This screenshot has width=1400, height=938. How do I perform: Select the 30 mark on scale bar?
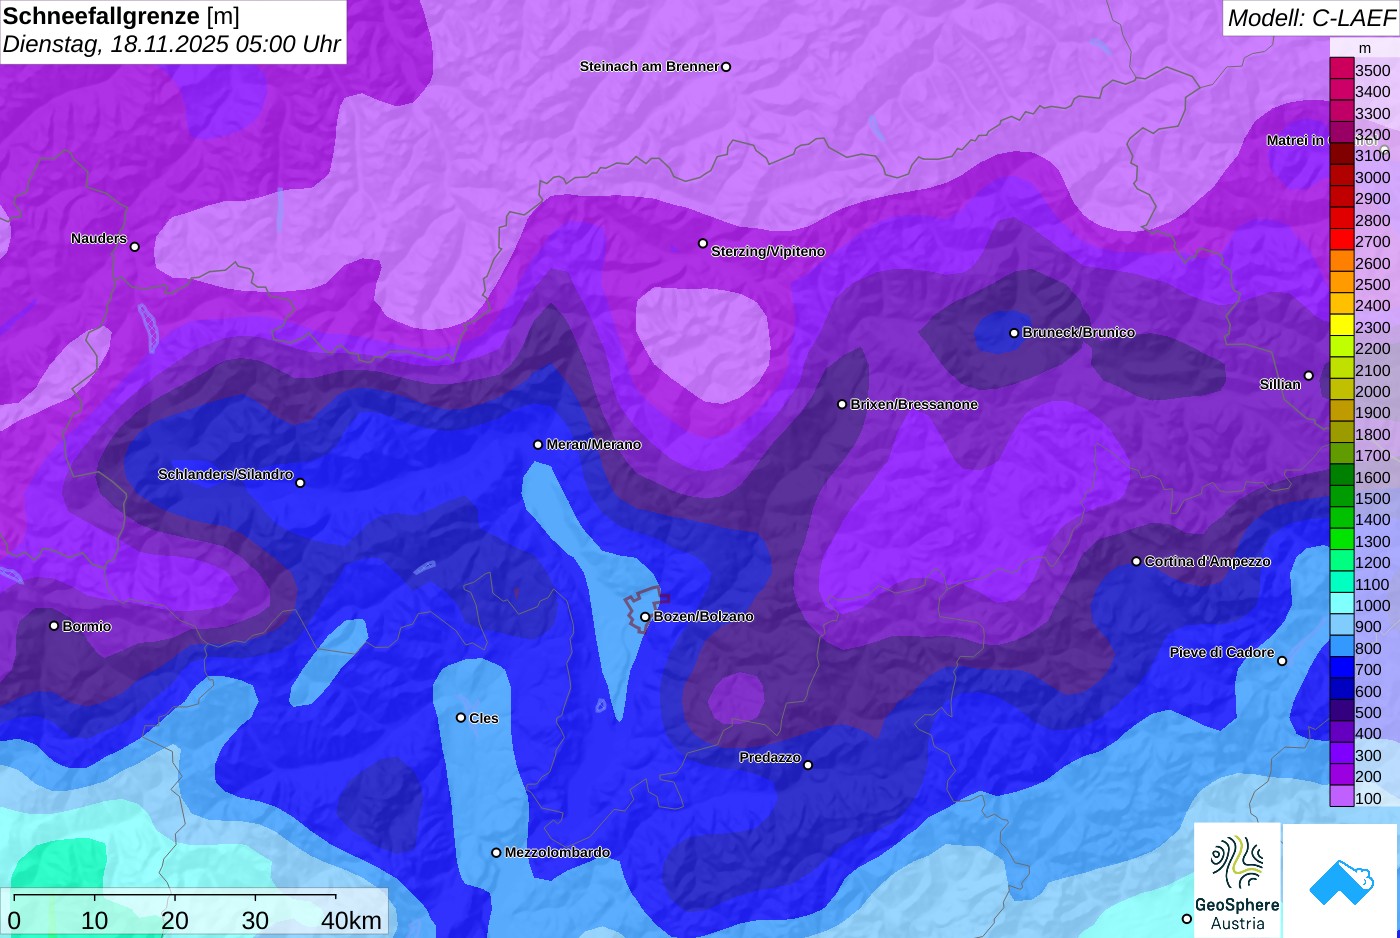pos(255,920)
